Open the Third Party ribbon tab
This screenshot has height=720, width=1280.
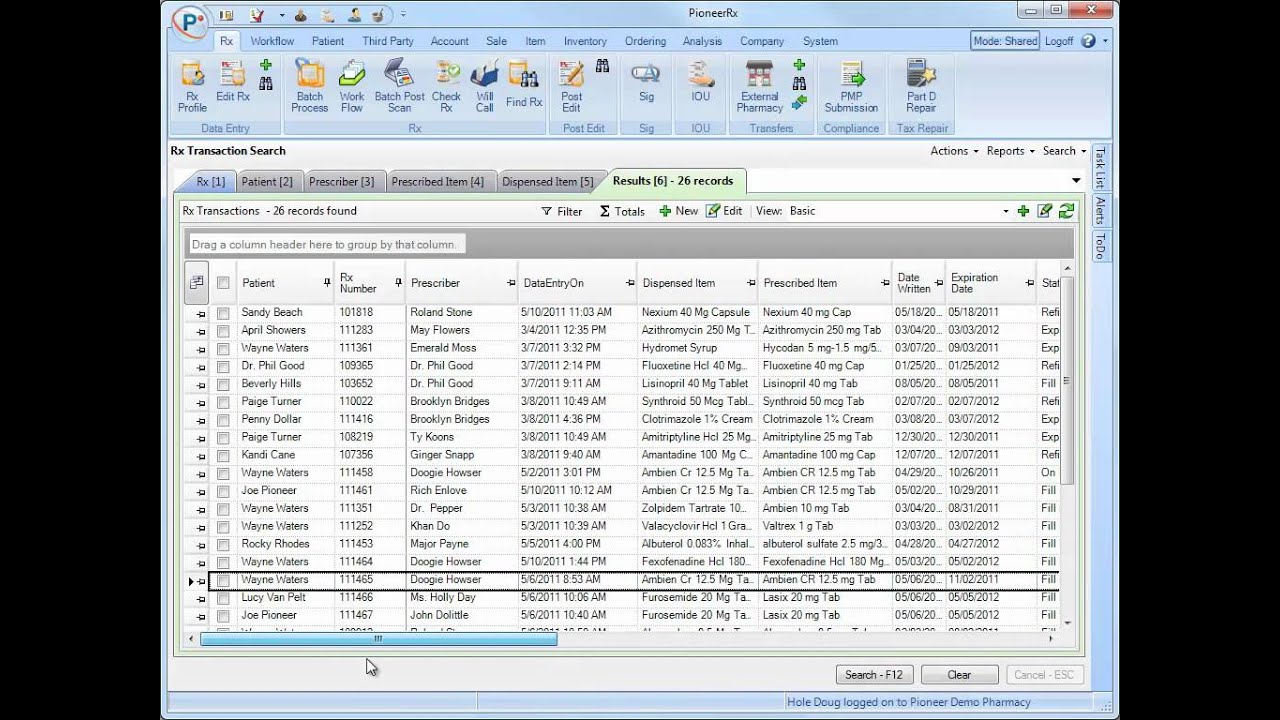(388, 41)
